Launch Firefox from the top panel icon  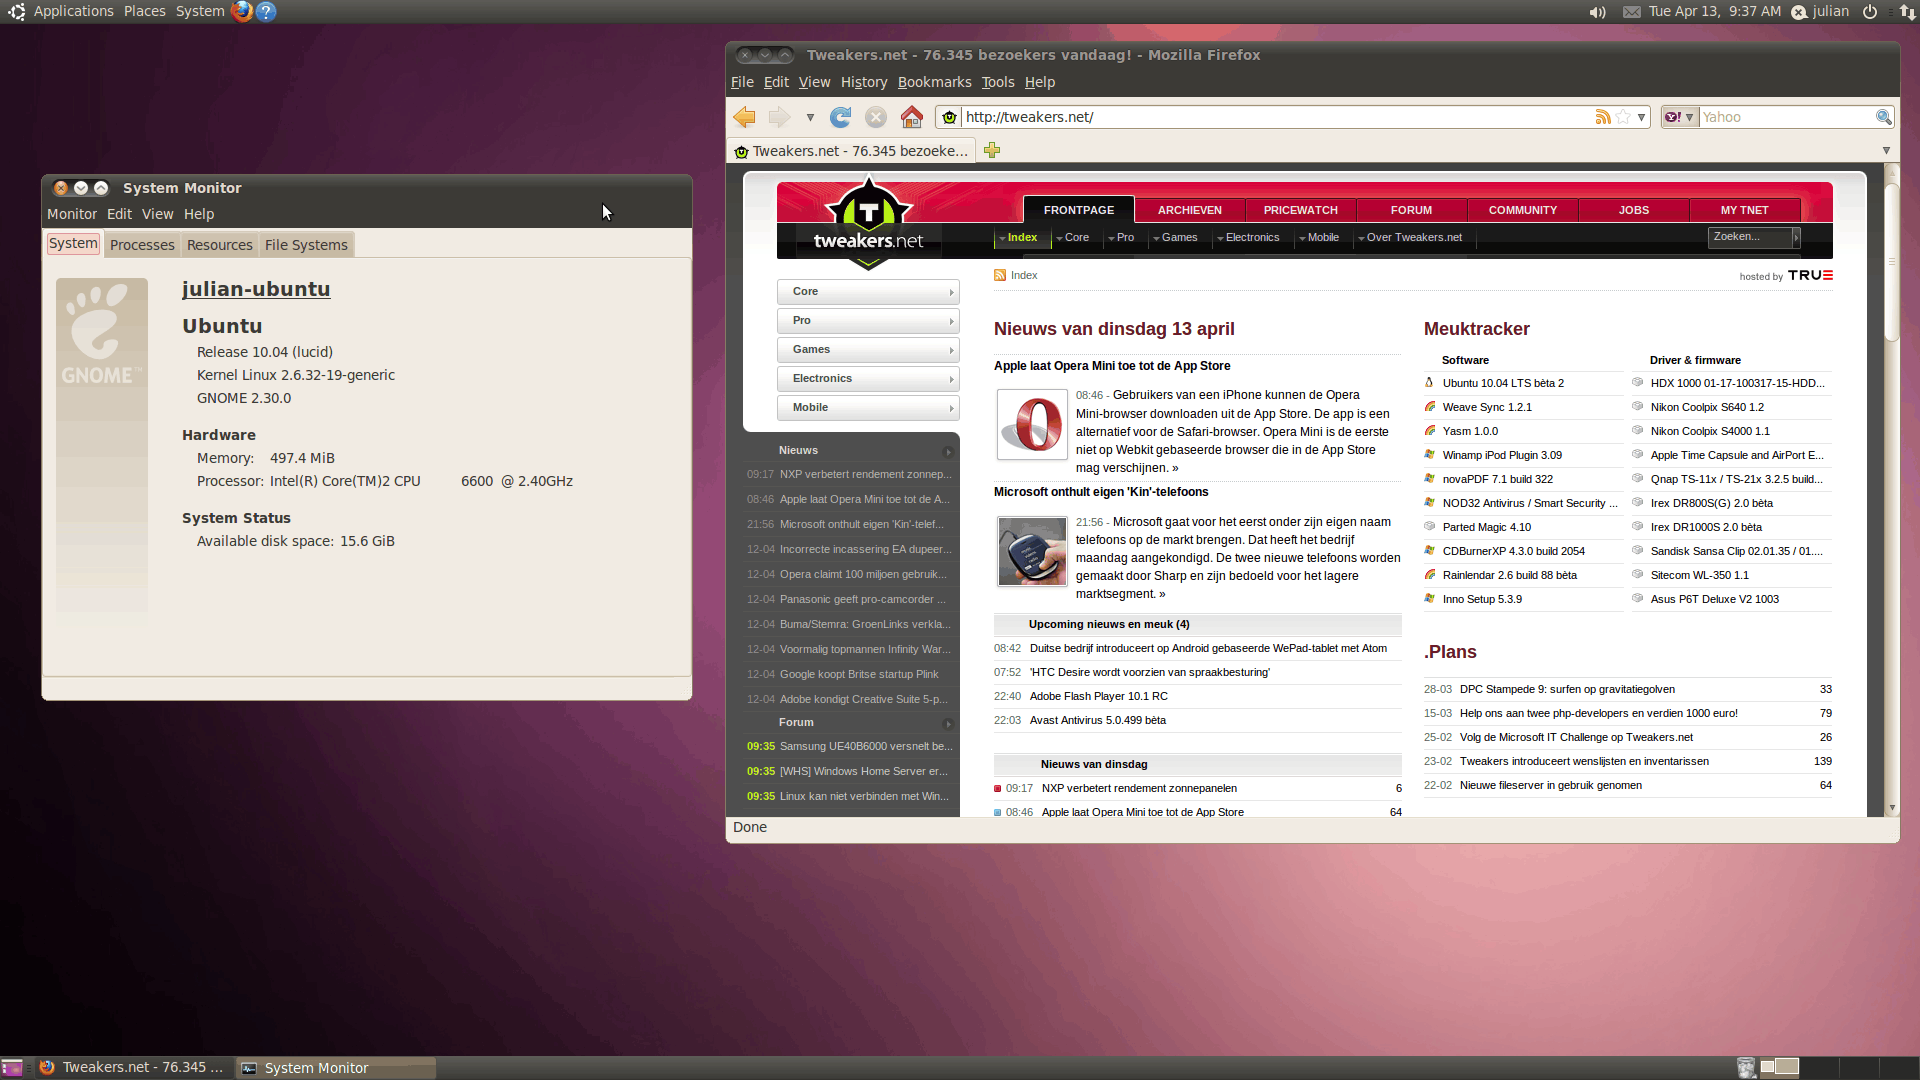click(241, 12)
